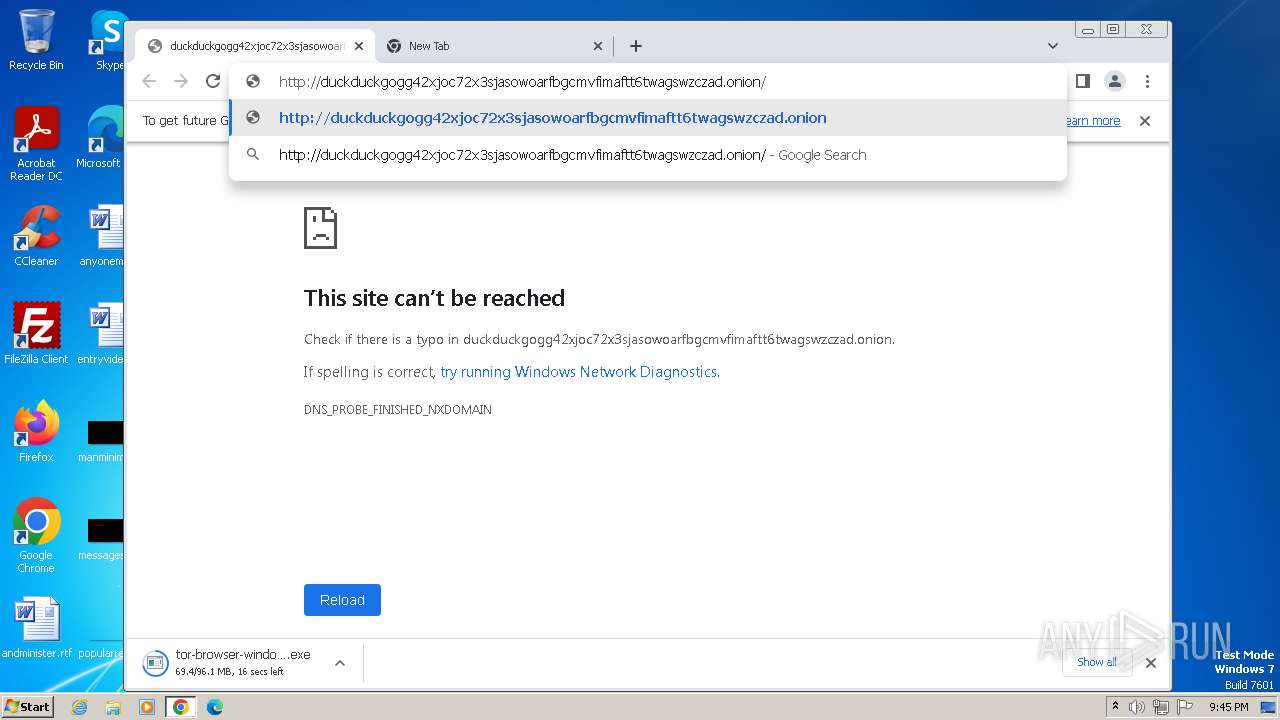Reload the page with the toolbar refresh icon
The width and height of the screenshot is (1280, 720).
coord(213,82)
